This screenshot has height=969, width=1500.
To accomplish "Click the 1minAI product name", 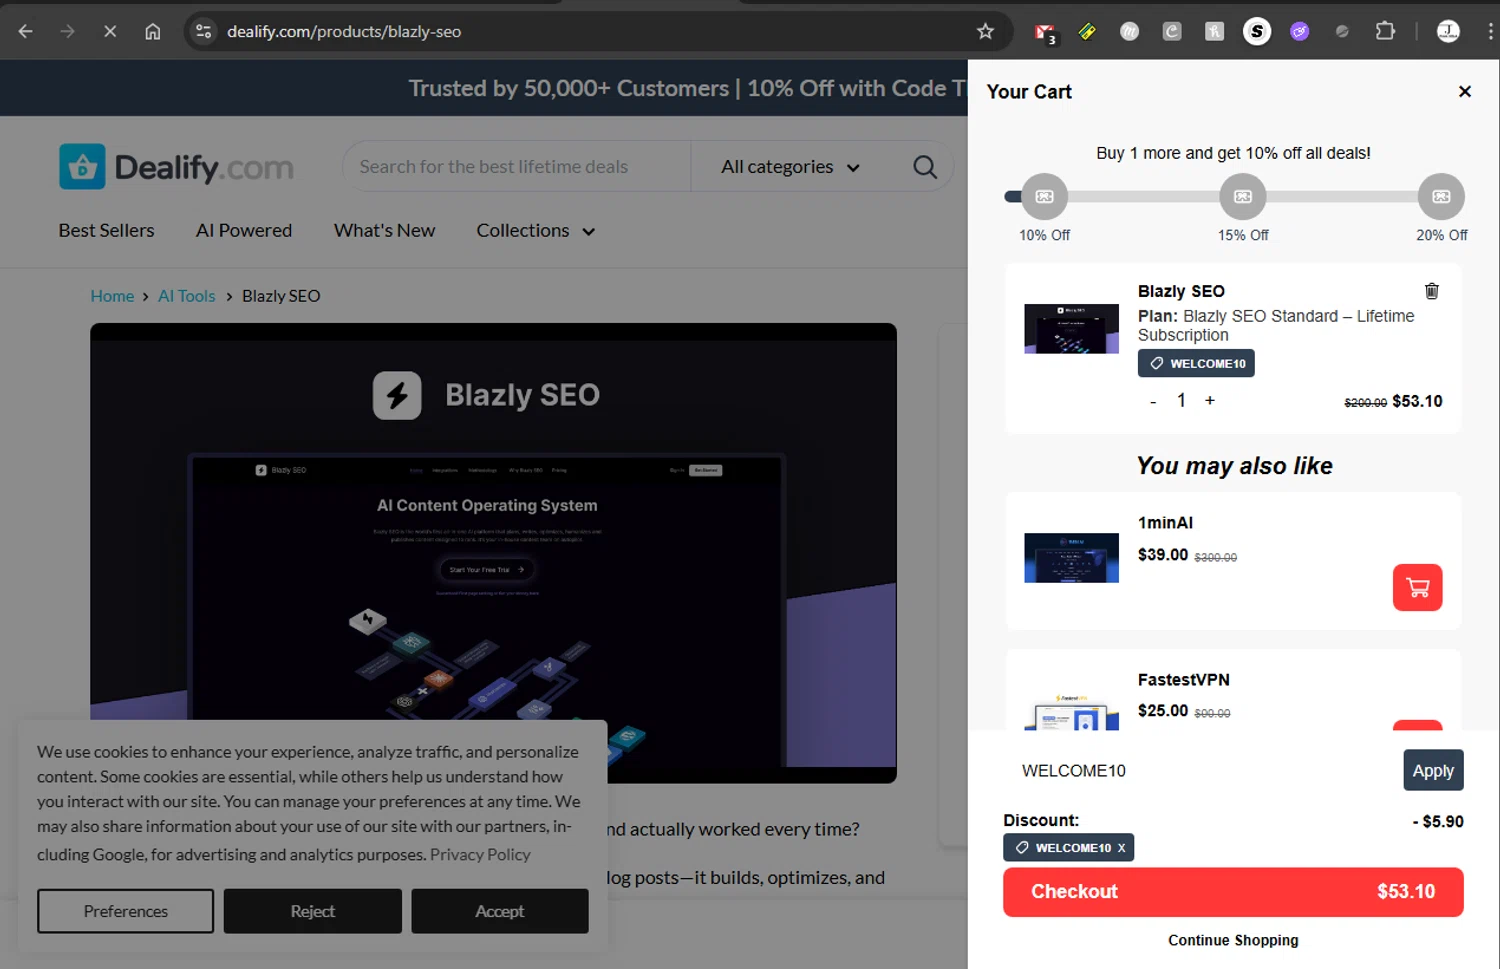I will pos(1165,523).
